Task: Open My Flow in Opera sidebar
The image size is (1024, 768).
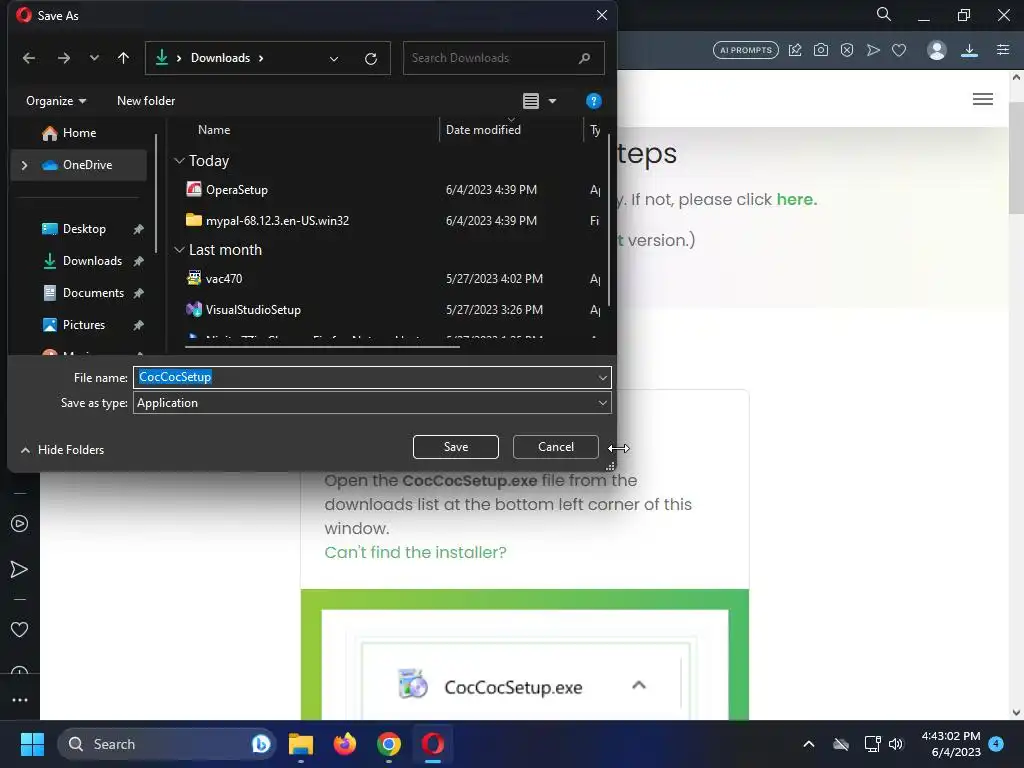Action: click(x=20, y=569)
